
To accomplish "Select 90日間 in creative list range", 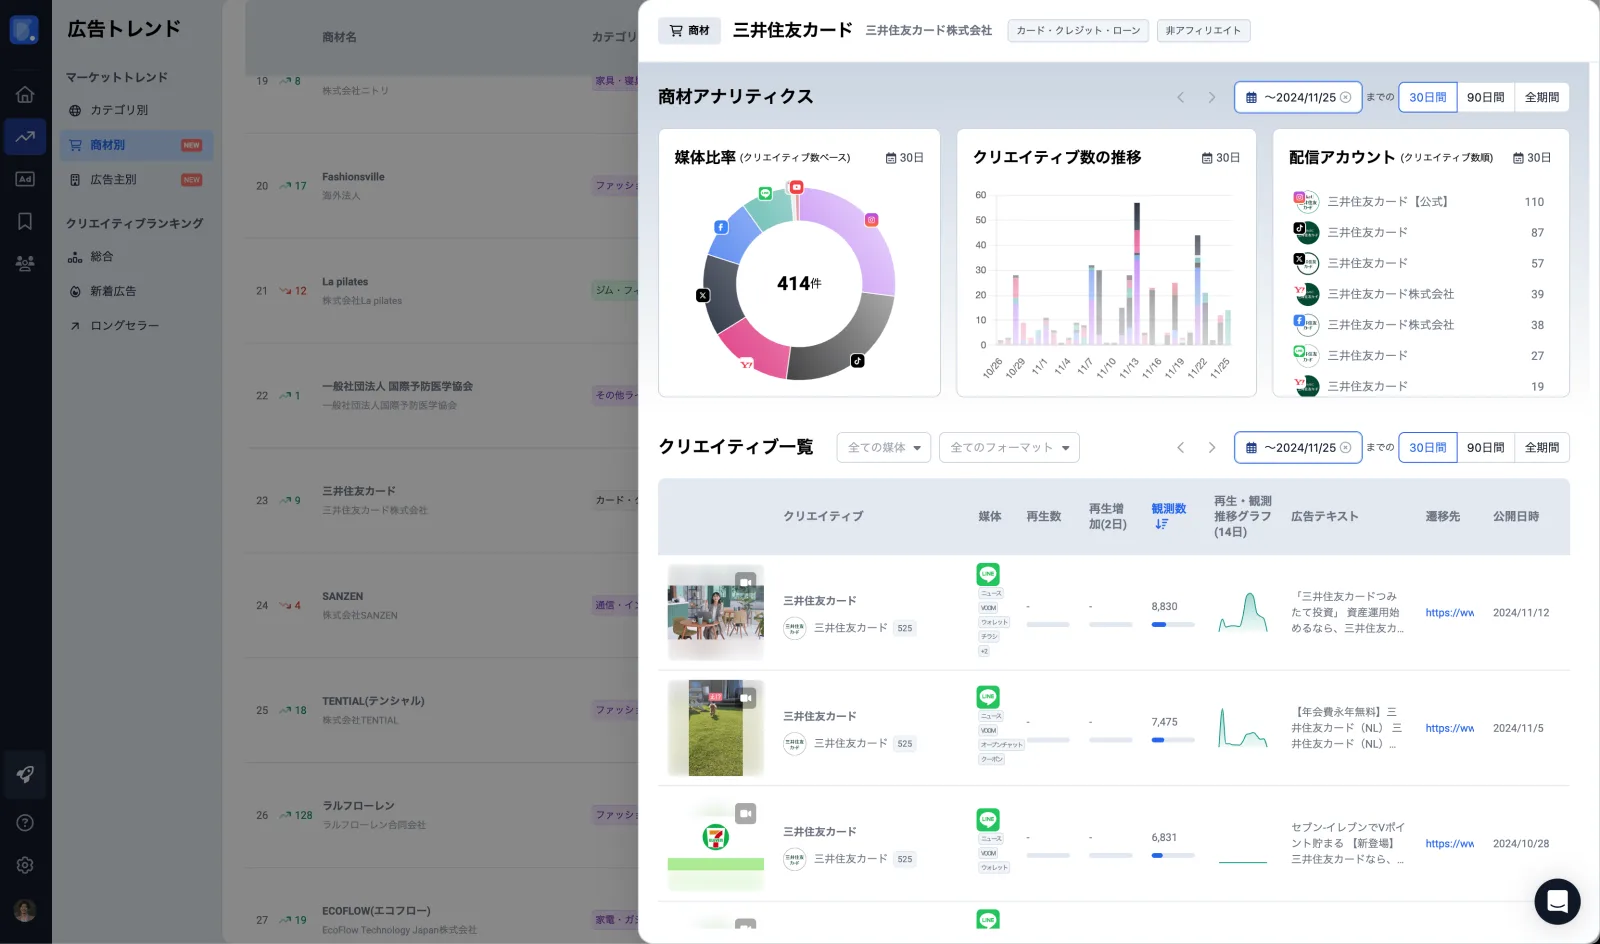I will click(x=1485, y=447).
